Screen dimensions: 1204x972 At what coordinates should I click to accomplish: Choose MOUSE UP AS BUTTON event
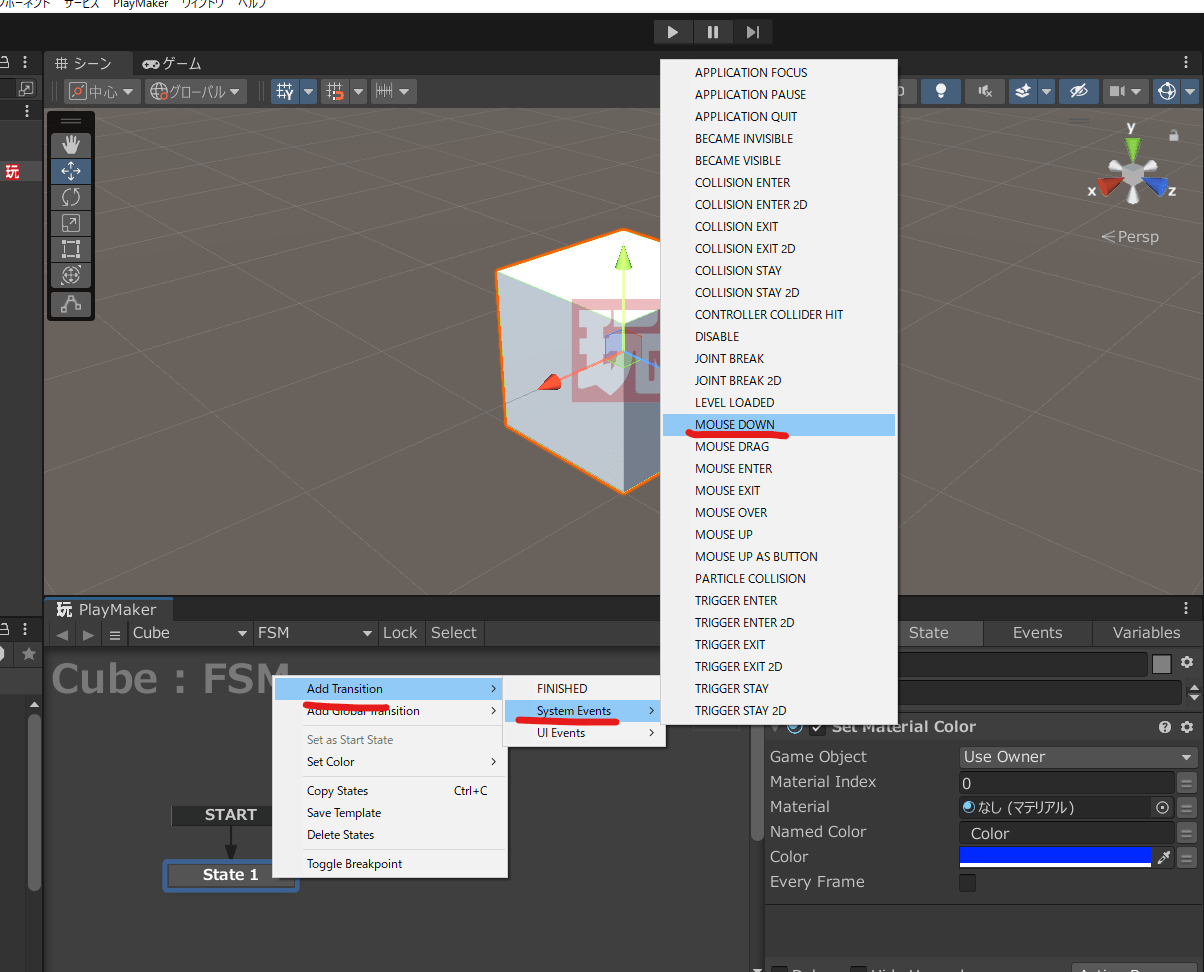click(x=779, y=557)
